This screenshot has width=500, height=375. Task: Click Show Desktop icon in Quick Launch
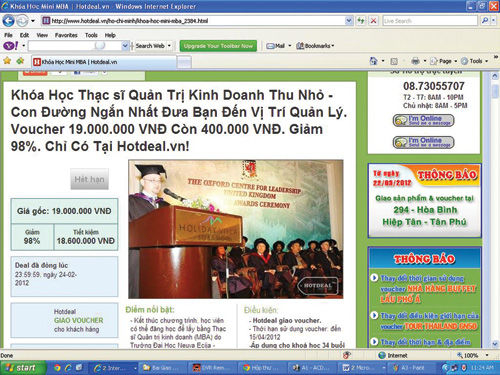[79, 368]
